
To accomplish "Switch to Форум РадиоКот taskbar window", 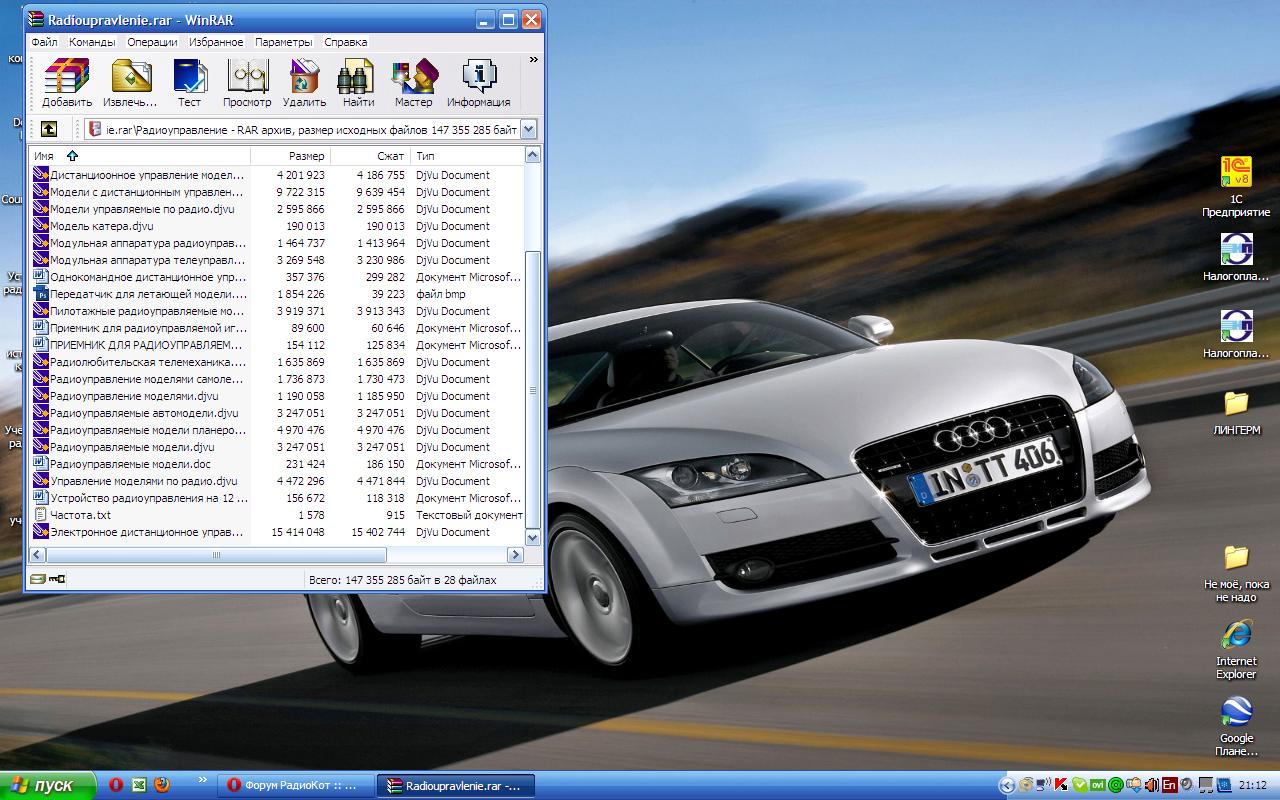I will (295, 785).
